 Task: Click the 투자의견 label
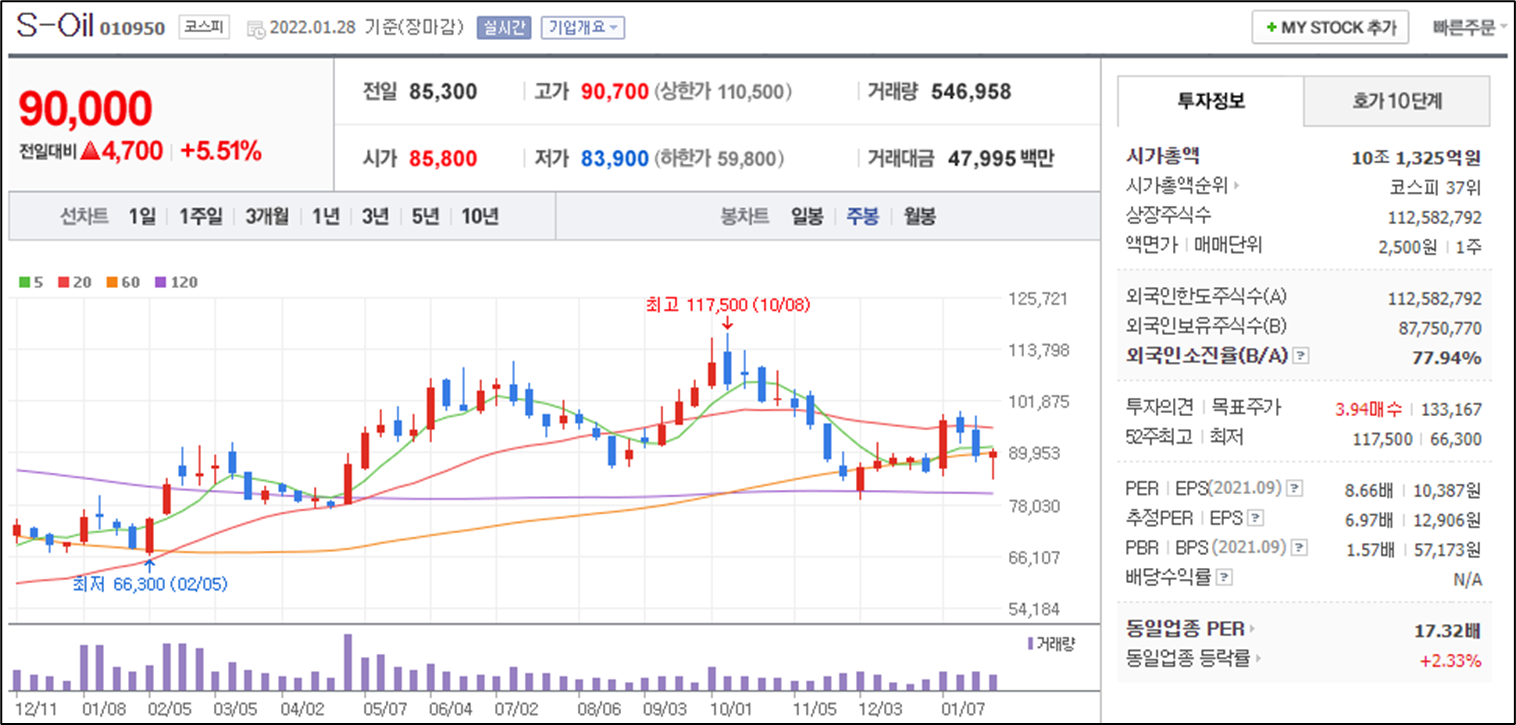pos(1159,408)
